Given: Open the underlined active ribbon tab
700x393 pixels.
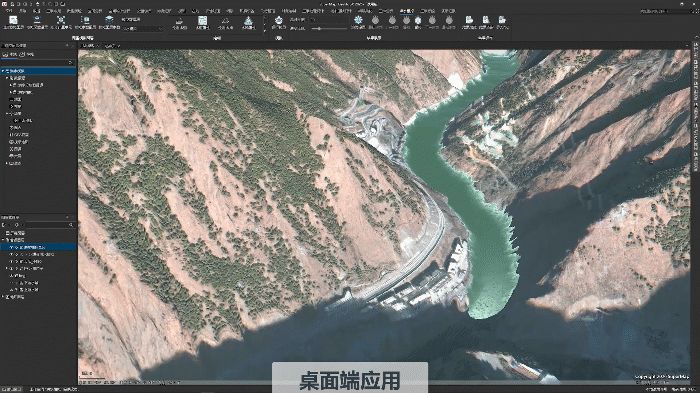Looking at the screenshot, I should coord(406,11).
